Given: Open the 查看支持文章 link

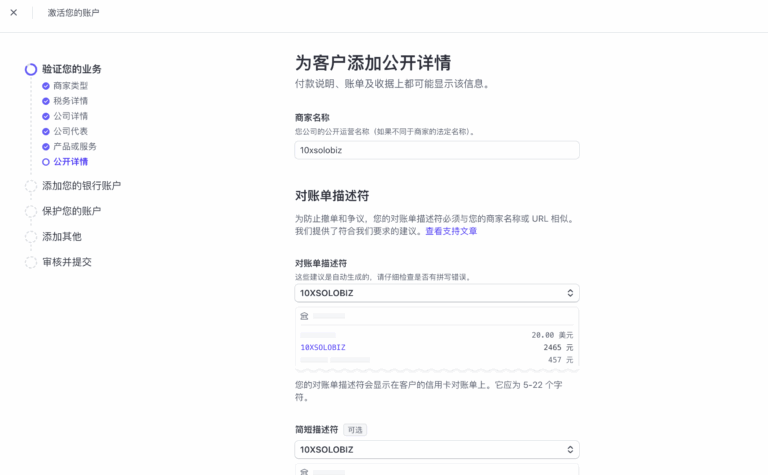Looking at the screenshot, I should pyautogui.click(x=451, y=231).
